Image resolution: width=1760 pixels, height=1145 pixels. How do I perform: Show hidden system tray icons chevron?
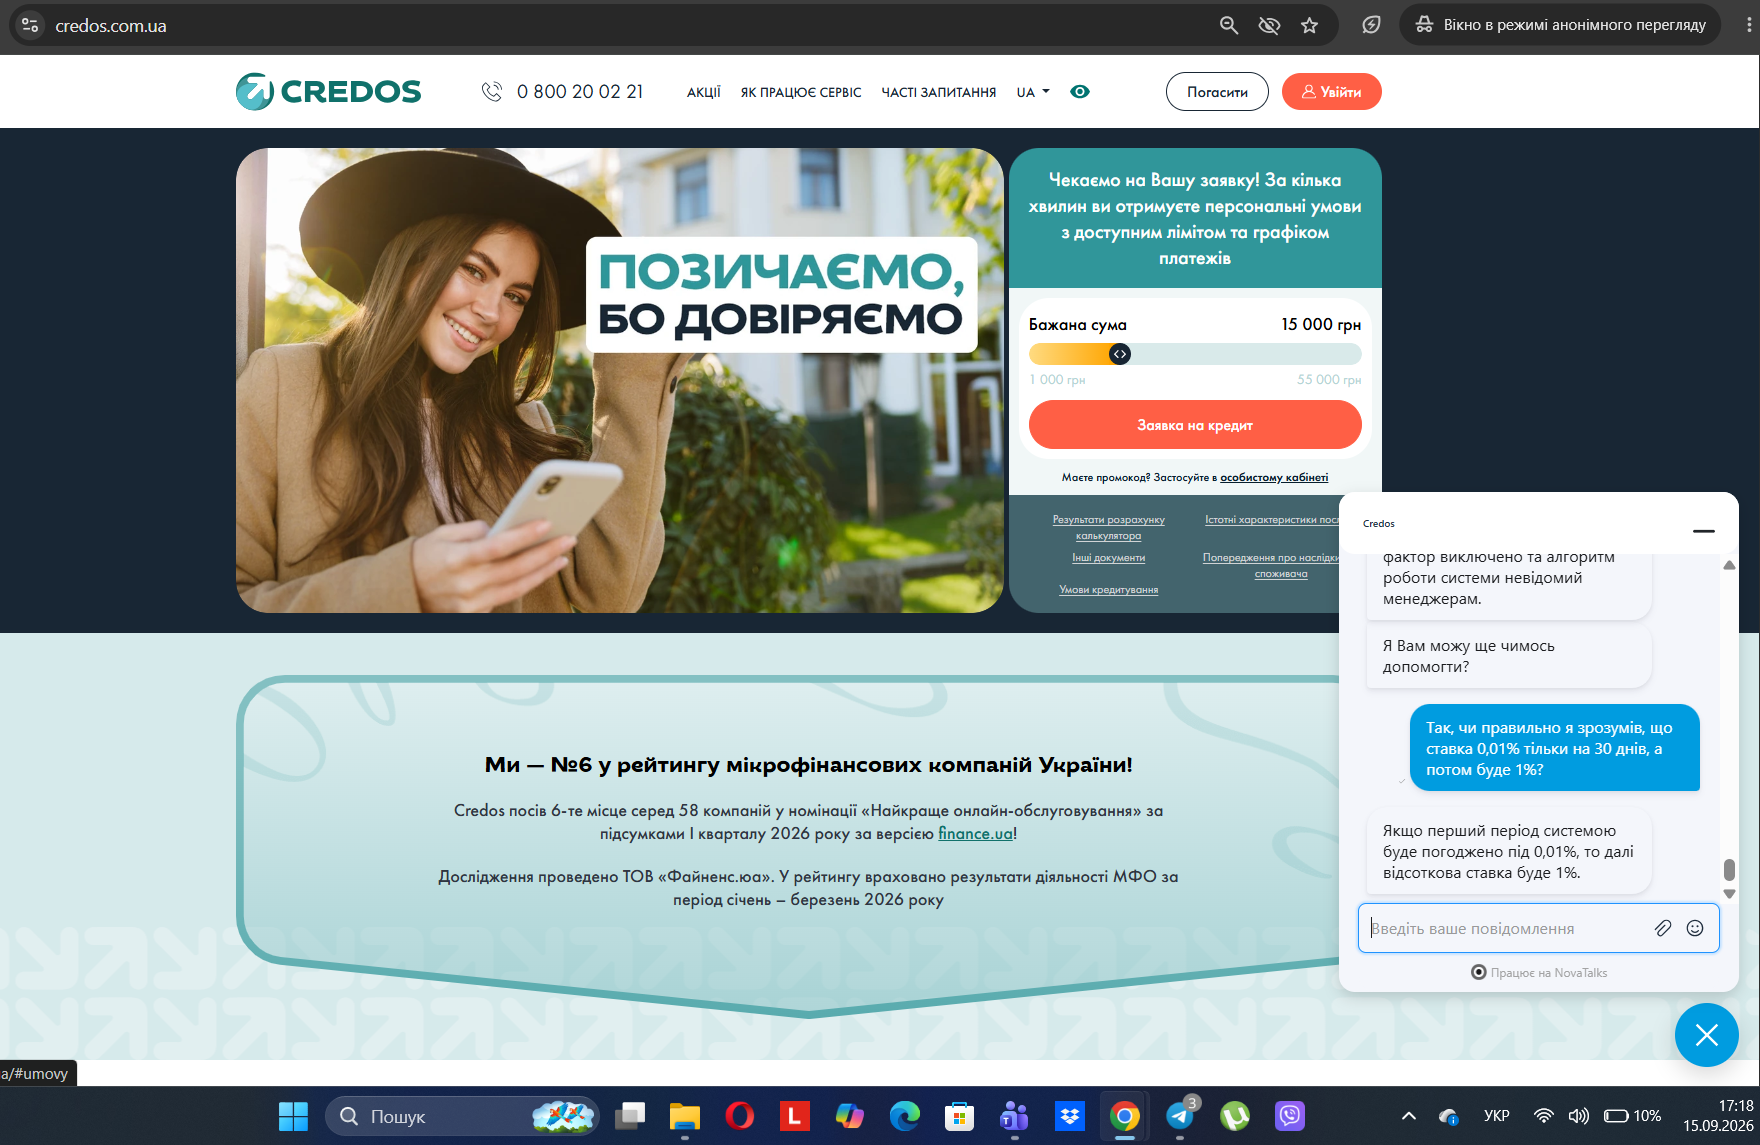(1409, 1116)
